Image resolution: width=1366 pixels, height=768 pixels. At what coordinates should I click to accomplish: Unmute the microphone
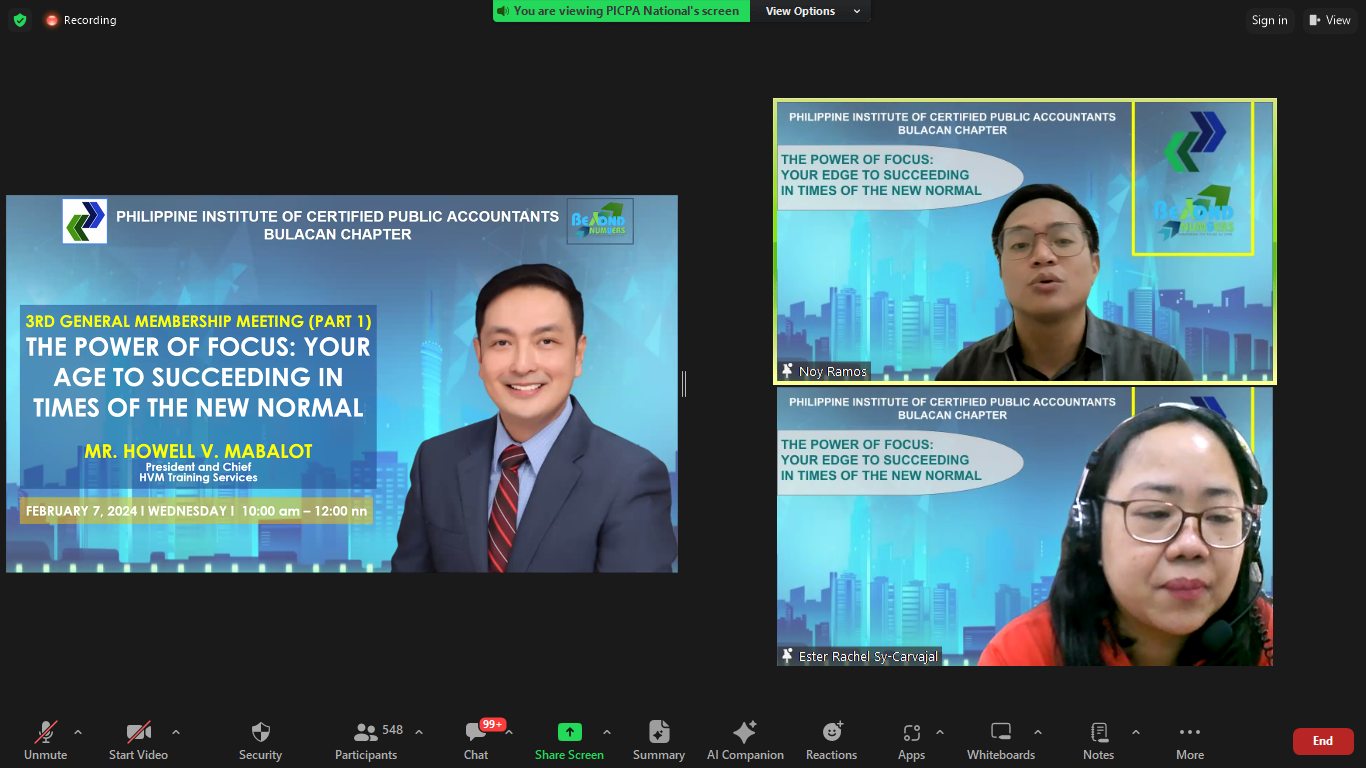[45, 741]
